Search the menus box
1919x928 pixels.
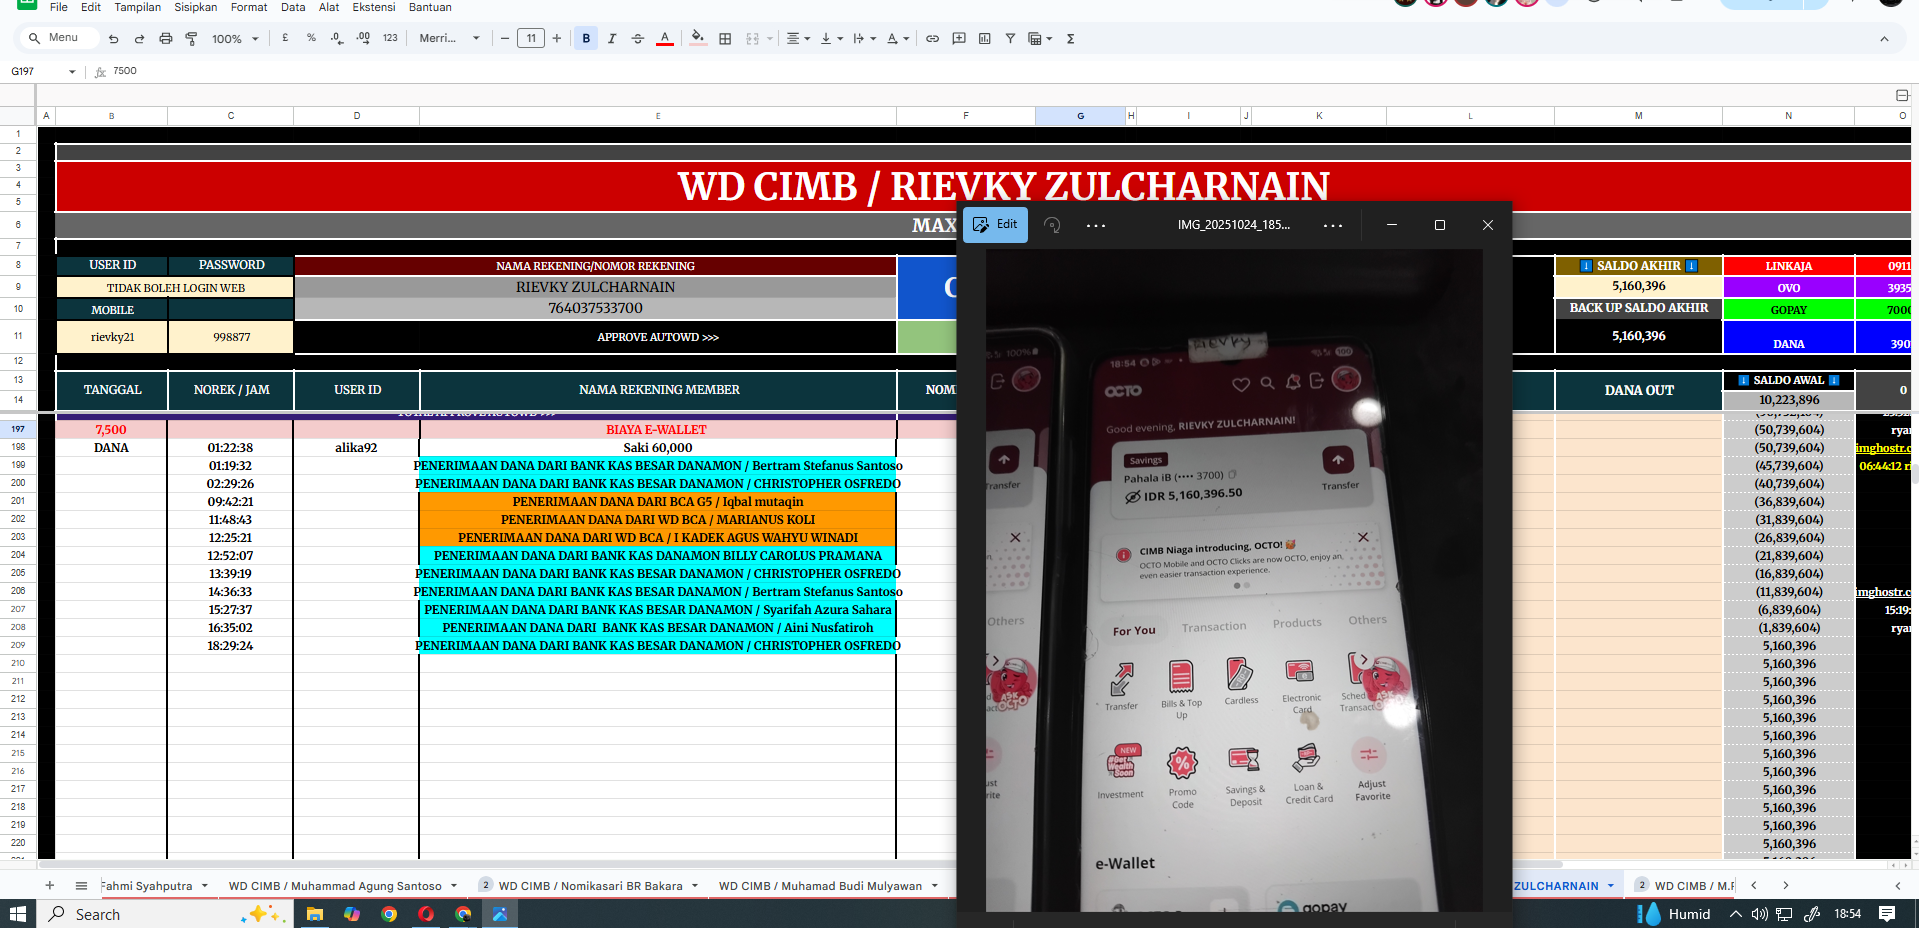pos(58,38)
